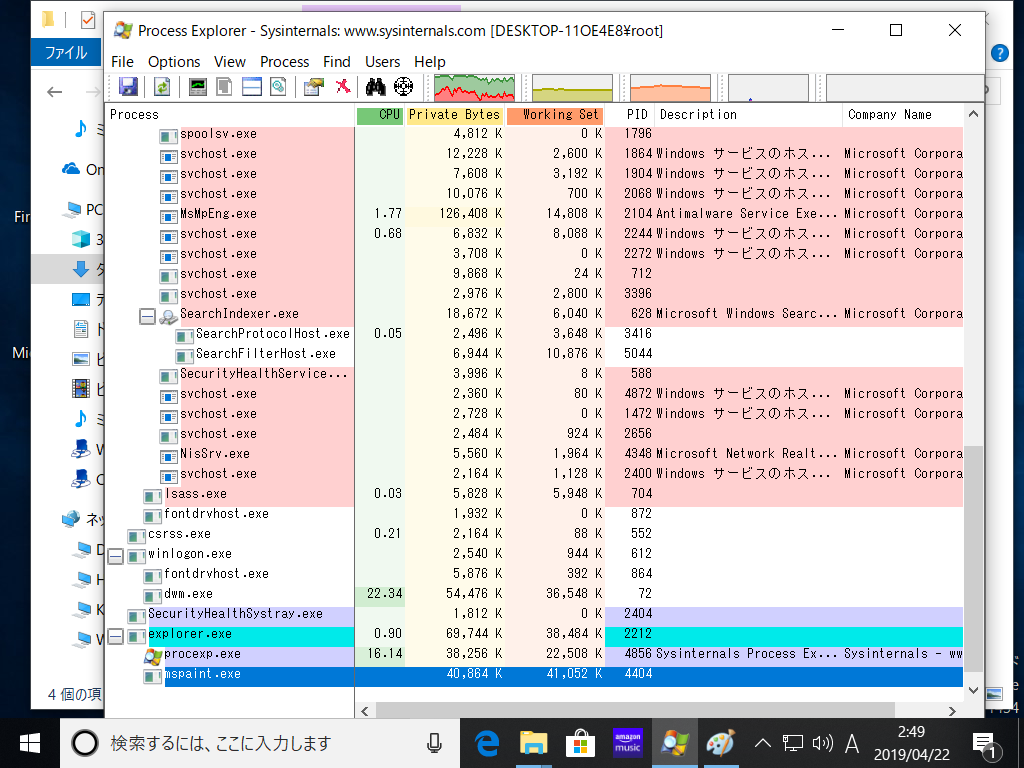
Task: Click the binoculars Find Handle or DLL icon
Action: point(376,86)
